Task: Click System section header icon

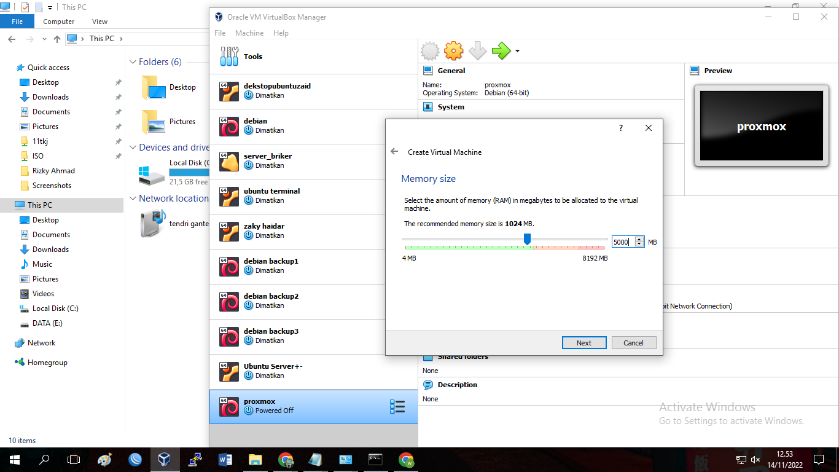Action: pos(428,106)
